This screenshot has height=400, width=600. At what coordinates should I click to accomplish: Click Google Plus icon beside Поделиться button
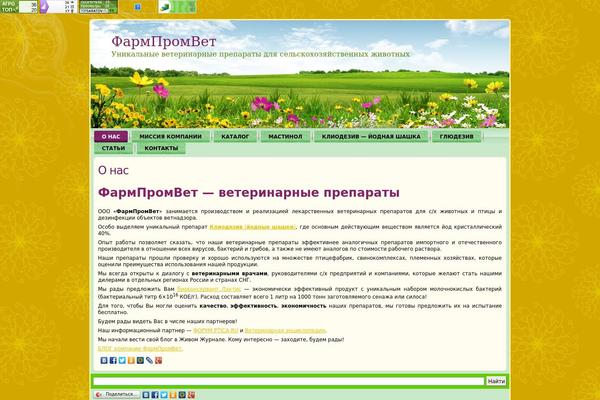coord(191,395)
